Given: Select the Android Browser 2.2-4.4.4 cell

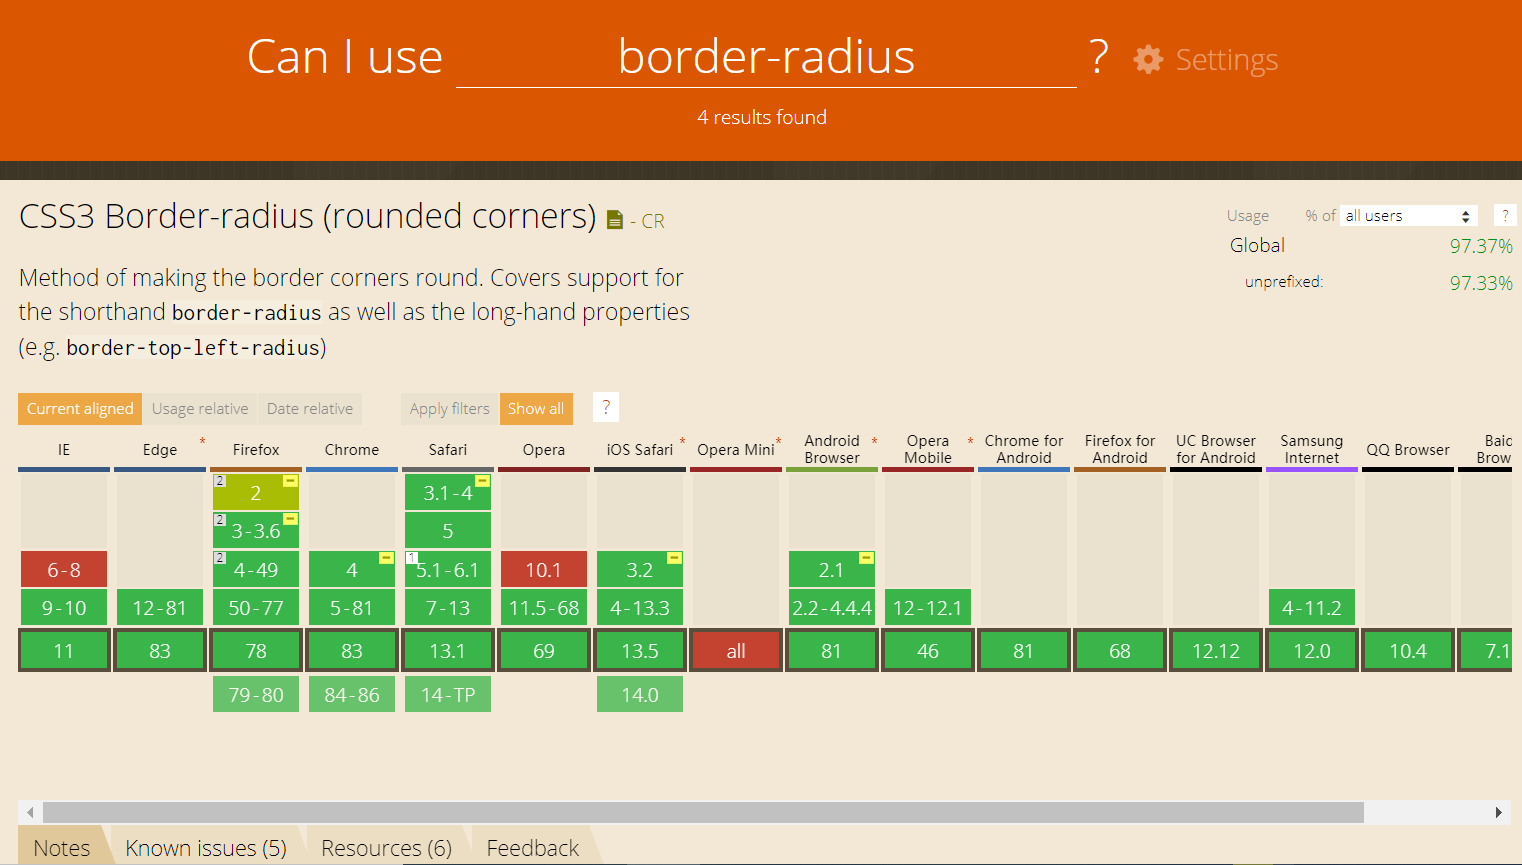Looking at the screenshot, I should pos(832,608).
